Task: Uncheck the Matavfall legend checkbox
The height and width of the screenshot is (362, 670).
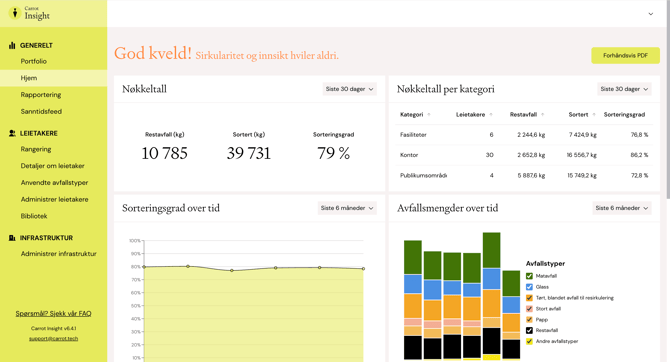Action: [529, 276]
